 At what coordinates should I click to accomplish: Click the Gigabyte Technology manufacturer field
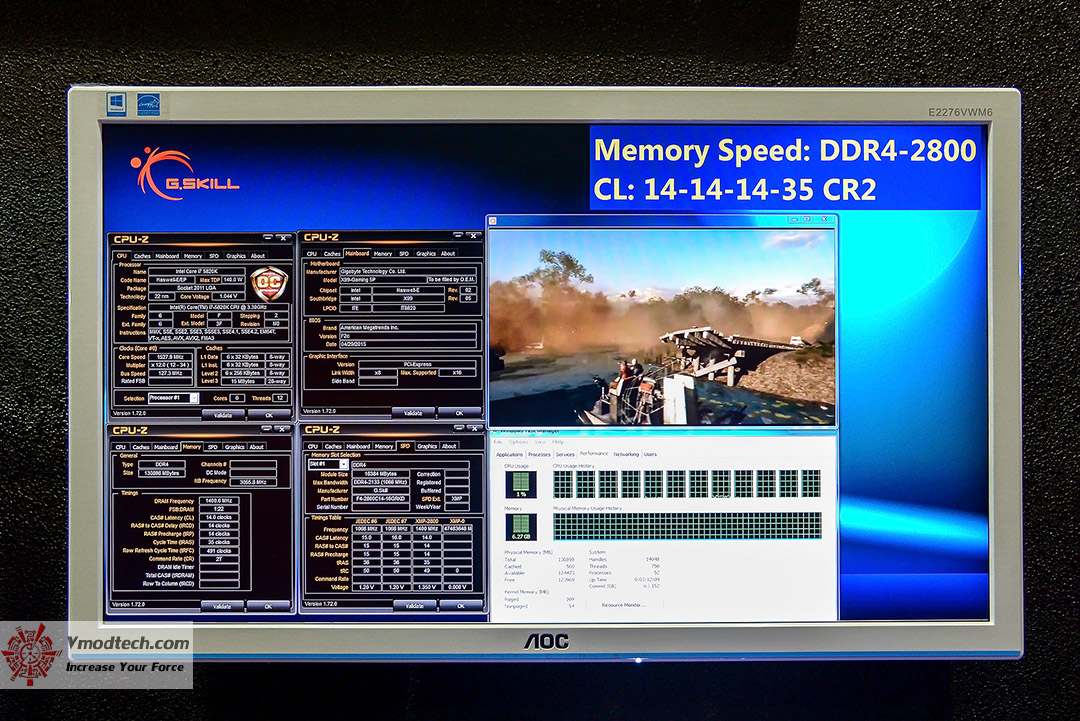[408, 271]
